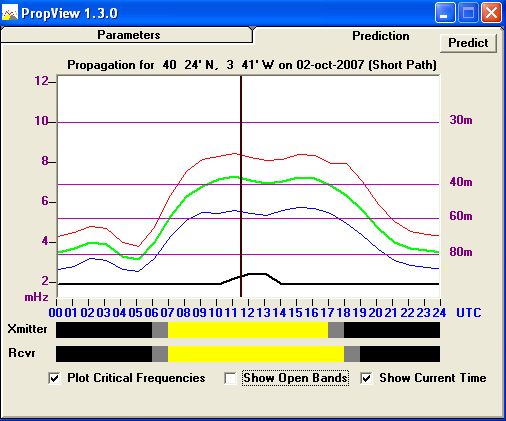Viewport: 506px width, 421px height.
Task: Minimize the PropView window
Action: tap(445, 13)
